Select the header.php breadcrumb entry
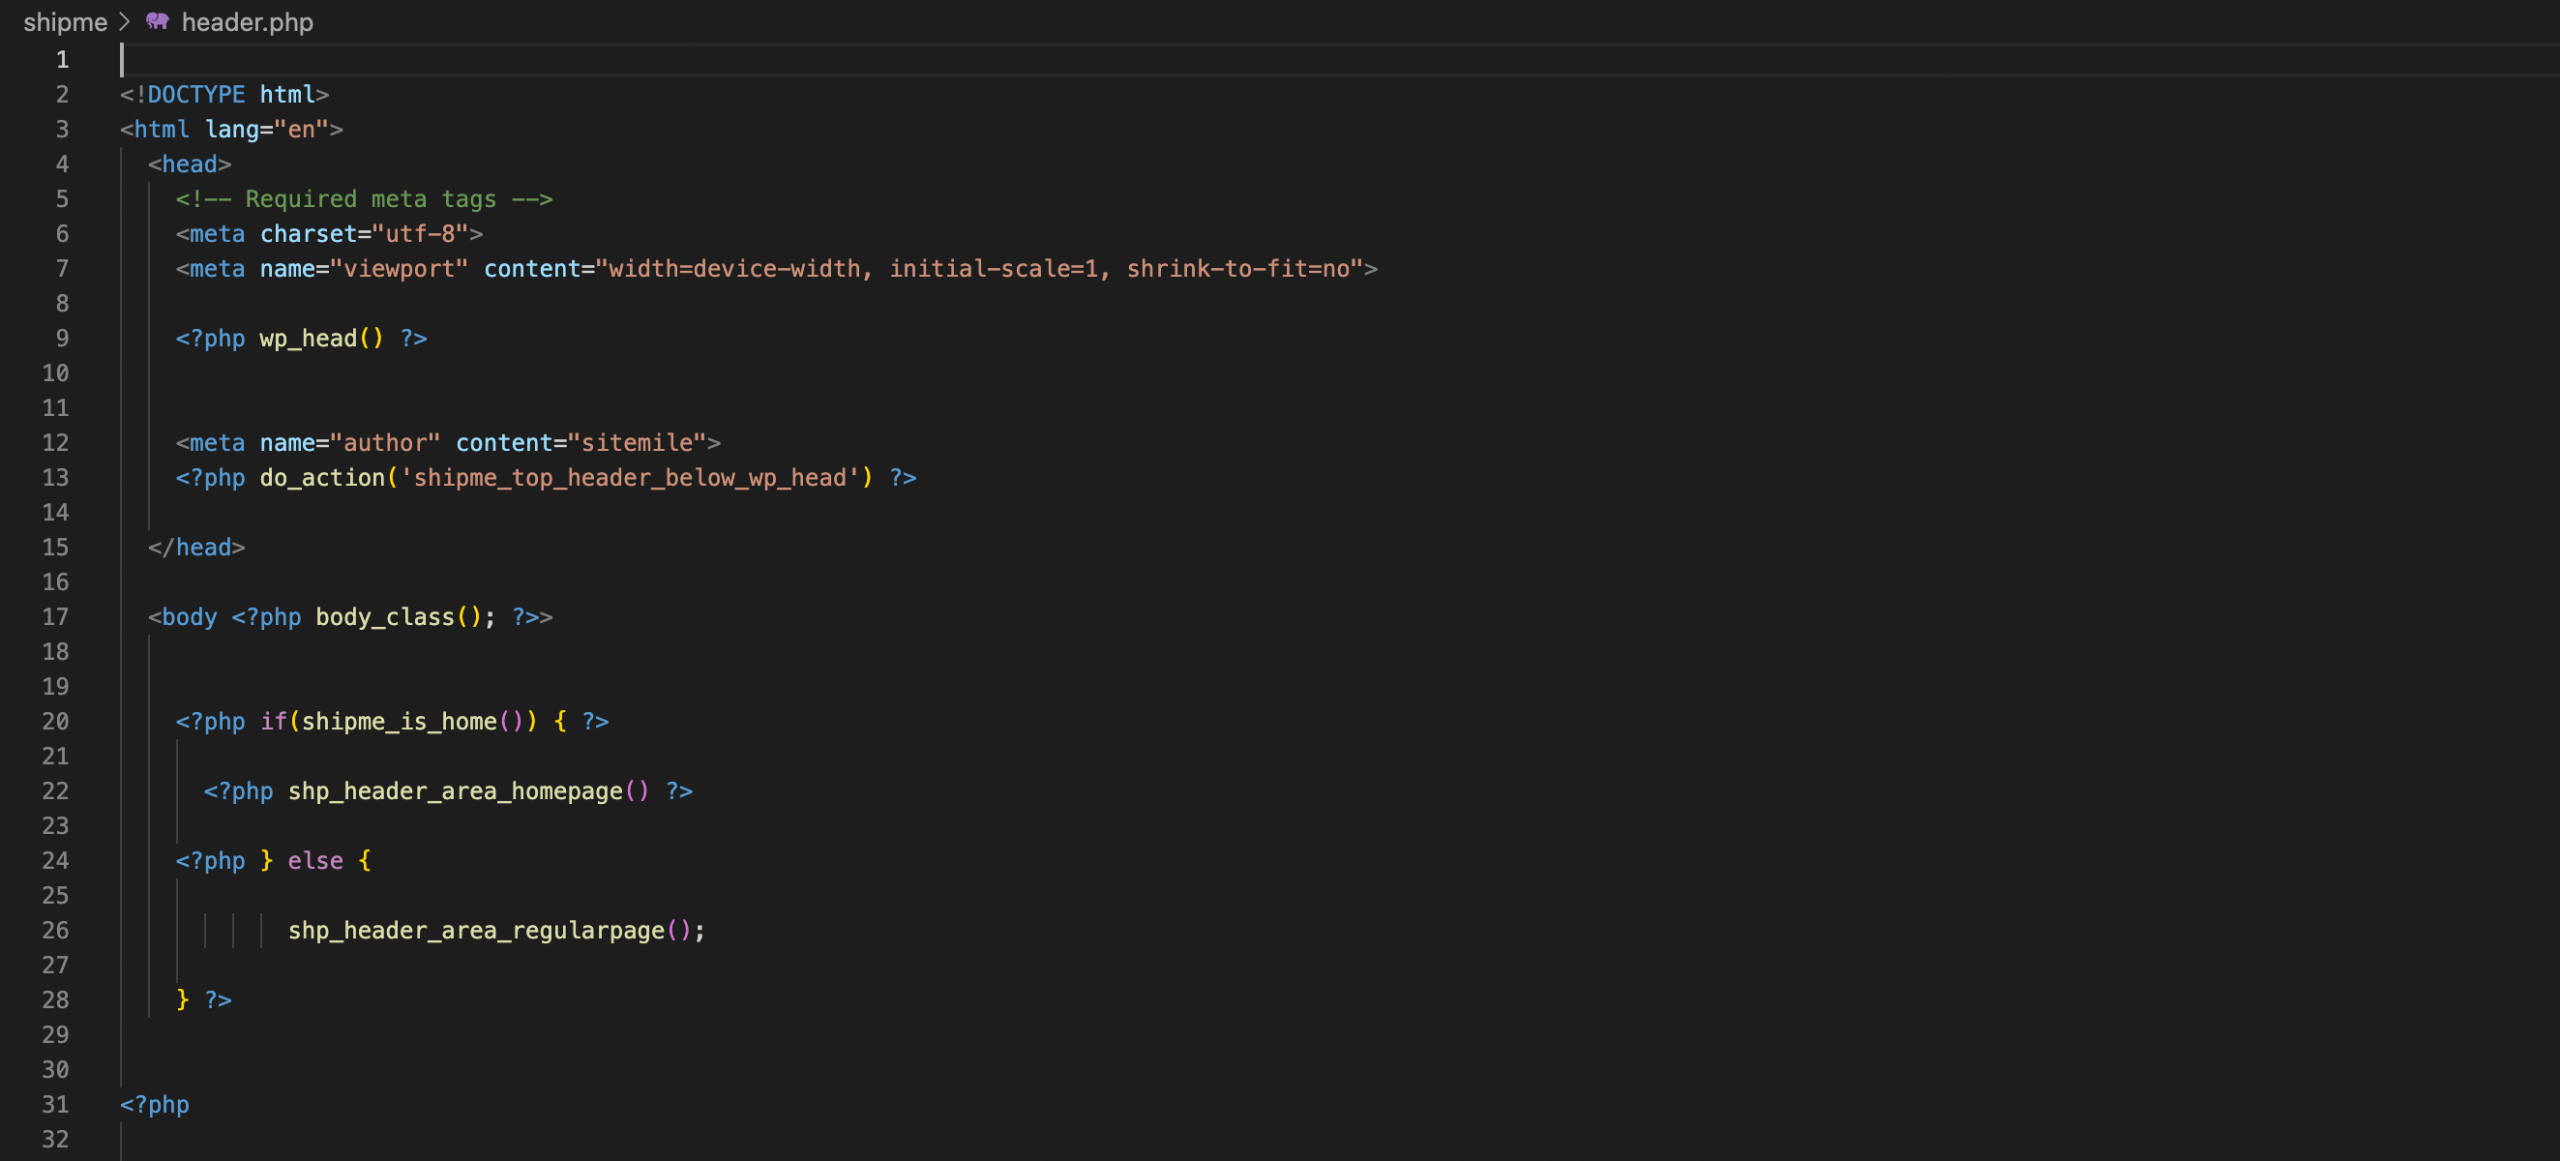The image size is (2560, 1161). [247, 22]
